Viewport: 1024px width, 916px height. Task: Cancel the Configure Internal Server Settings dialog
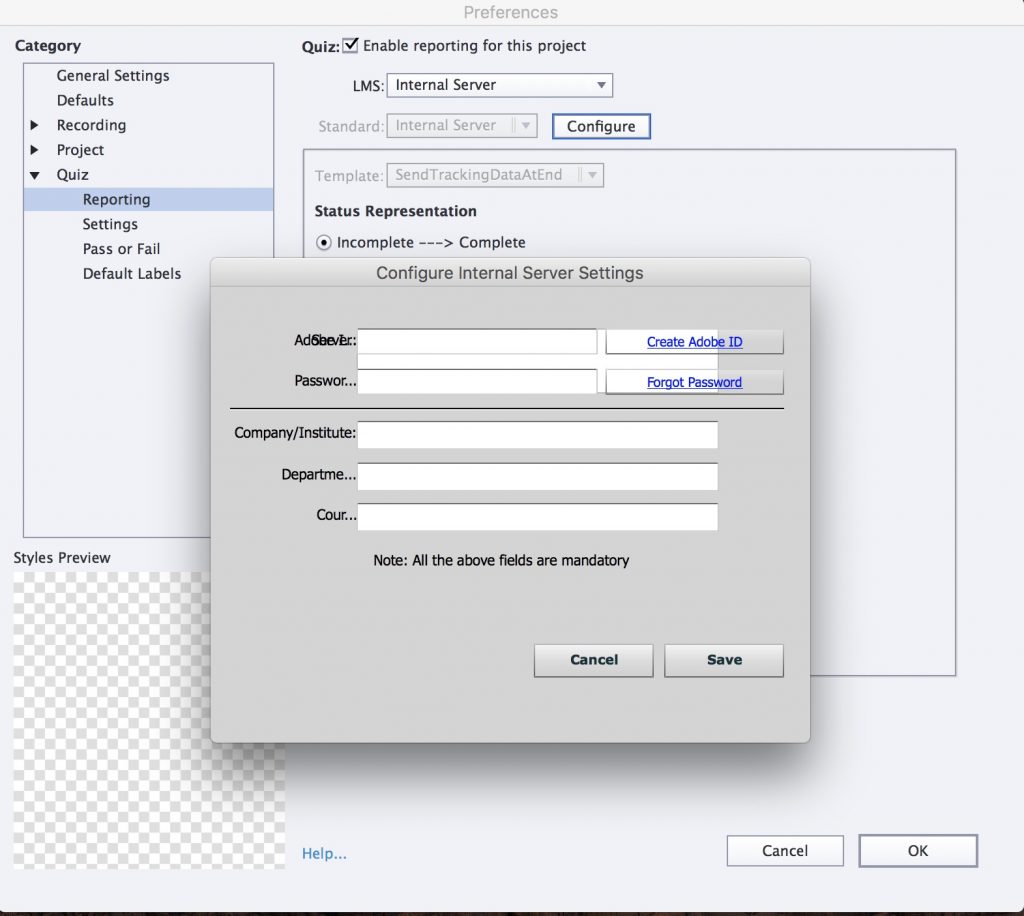[x=593, y=660]
